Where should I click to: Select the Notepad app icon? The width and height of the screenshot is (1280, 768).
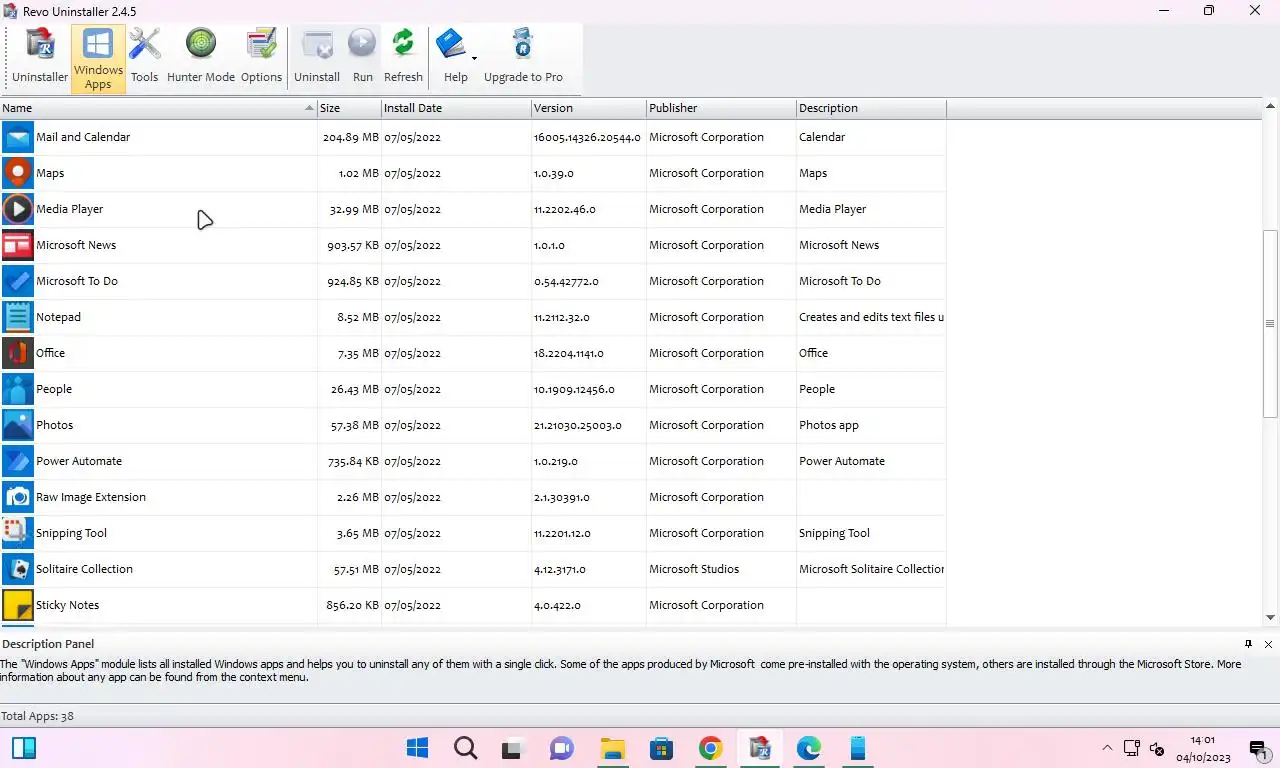tap(18, 317)
